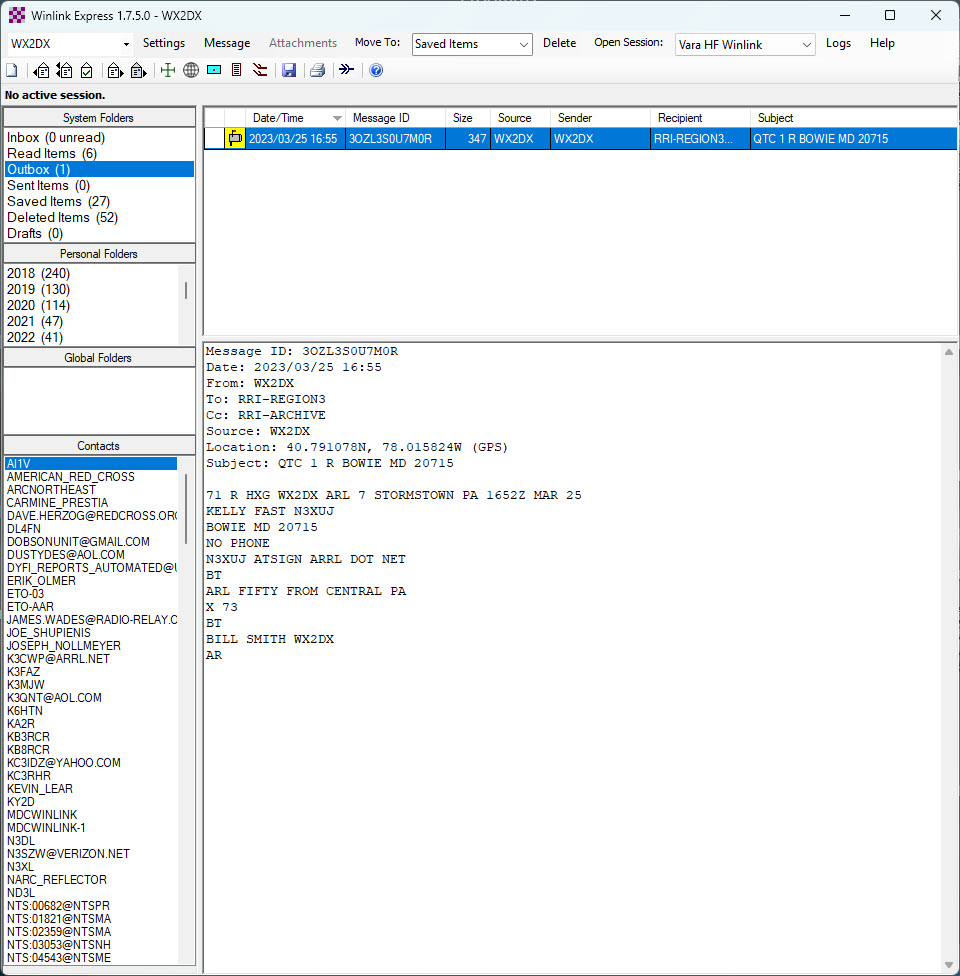Open the Logs viewer
The width and height of the screenshot is (960, 976).
point(838,43)
